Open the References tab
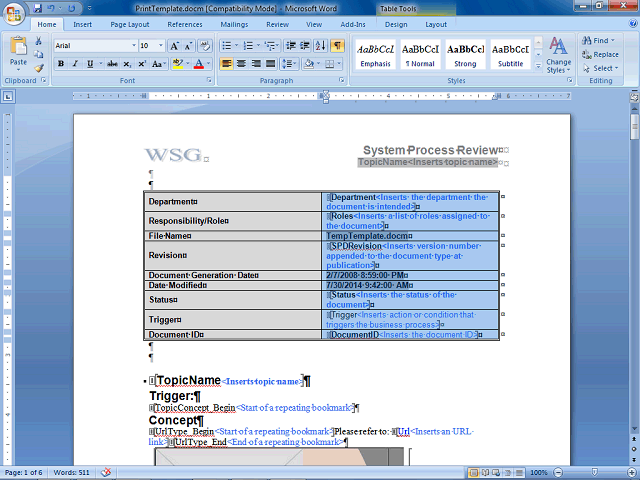640x480 pixels. click(185, 24)
